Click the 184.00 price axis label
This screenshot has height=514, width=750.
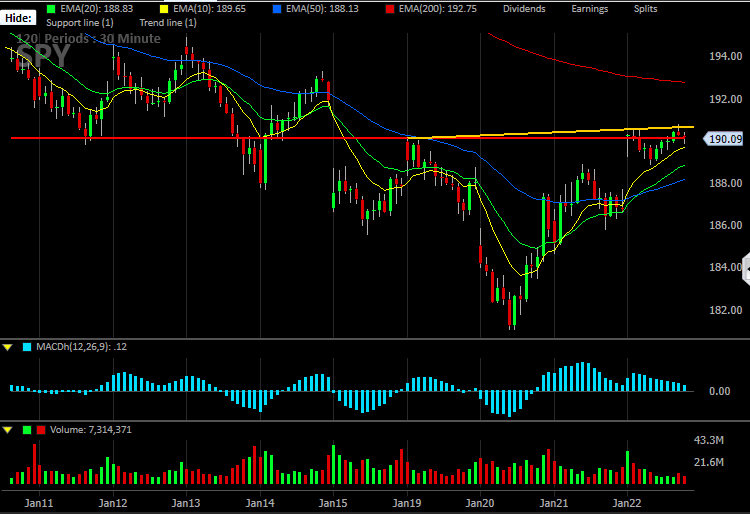click(726, 267)
